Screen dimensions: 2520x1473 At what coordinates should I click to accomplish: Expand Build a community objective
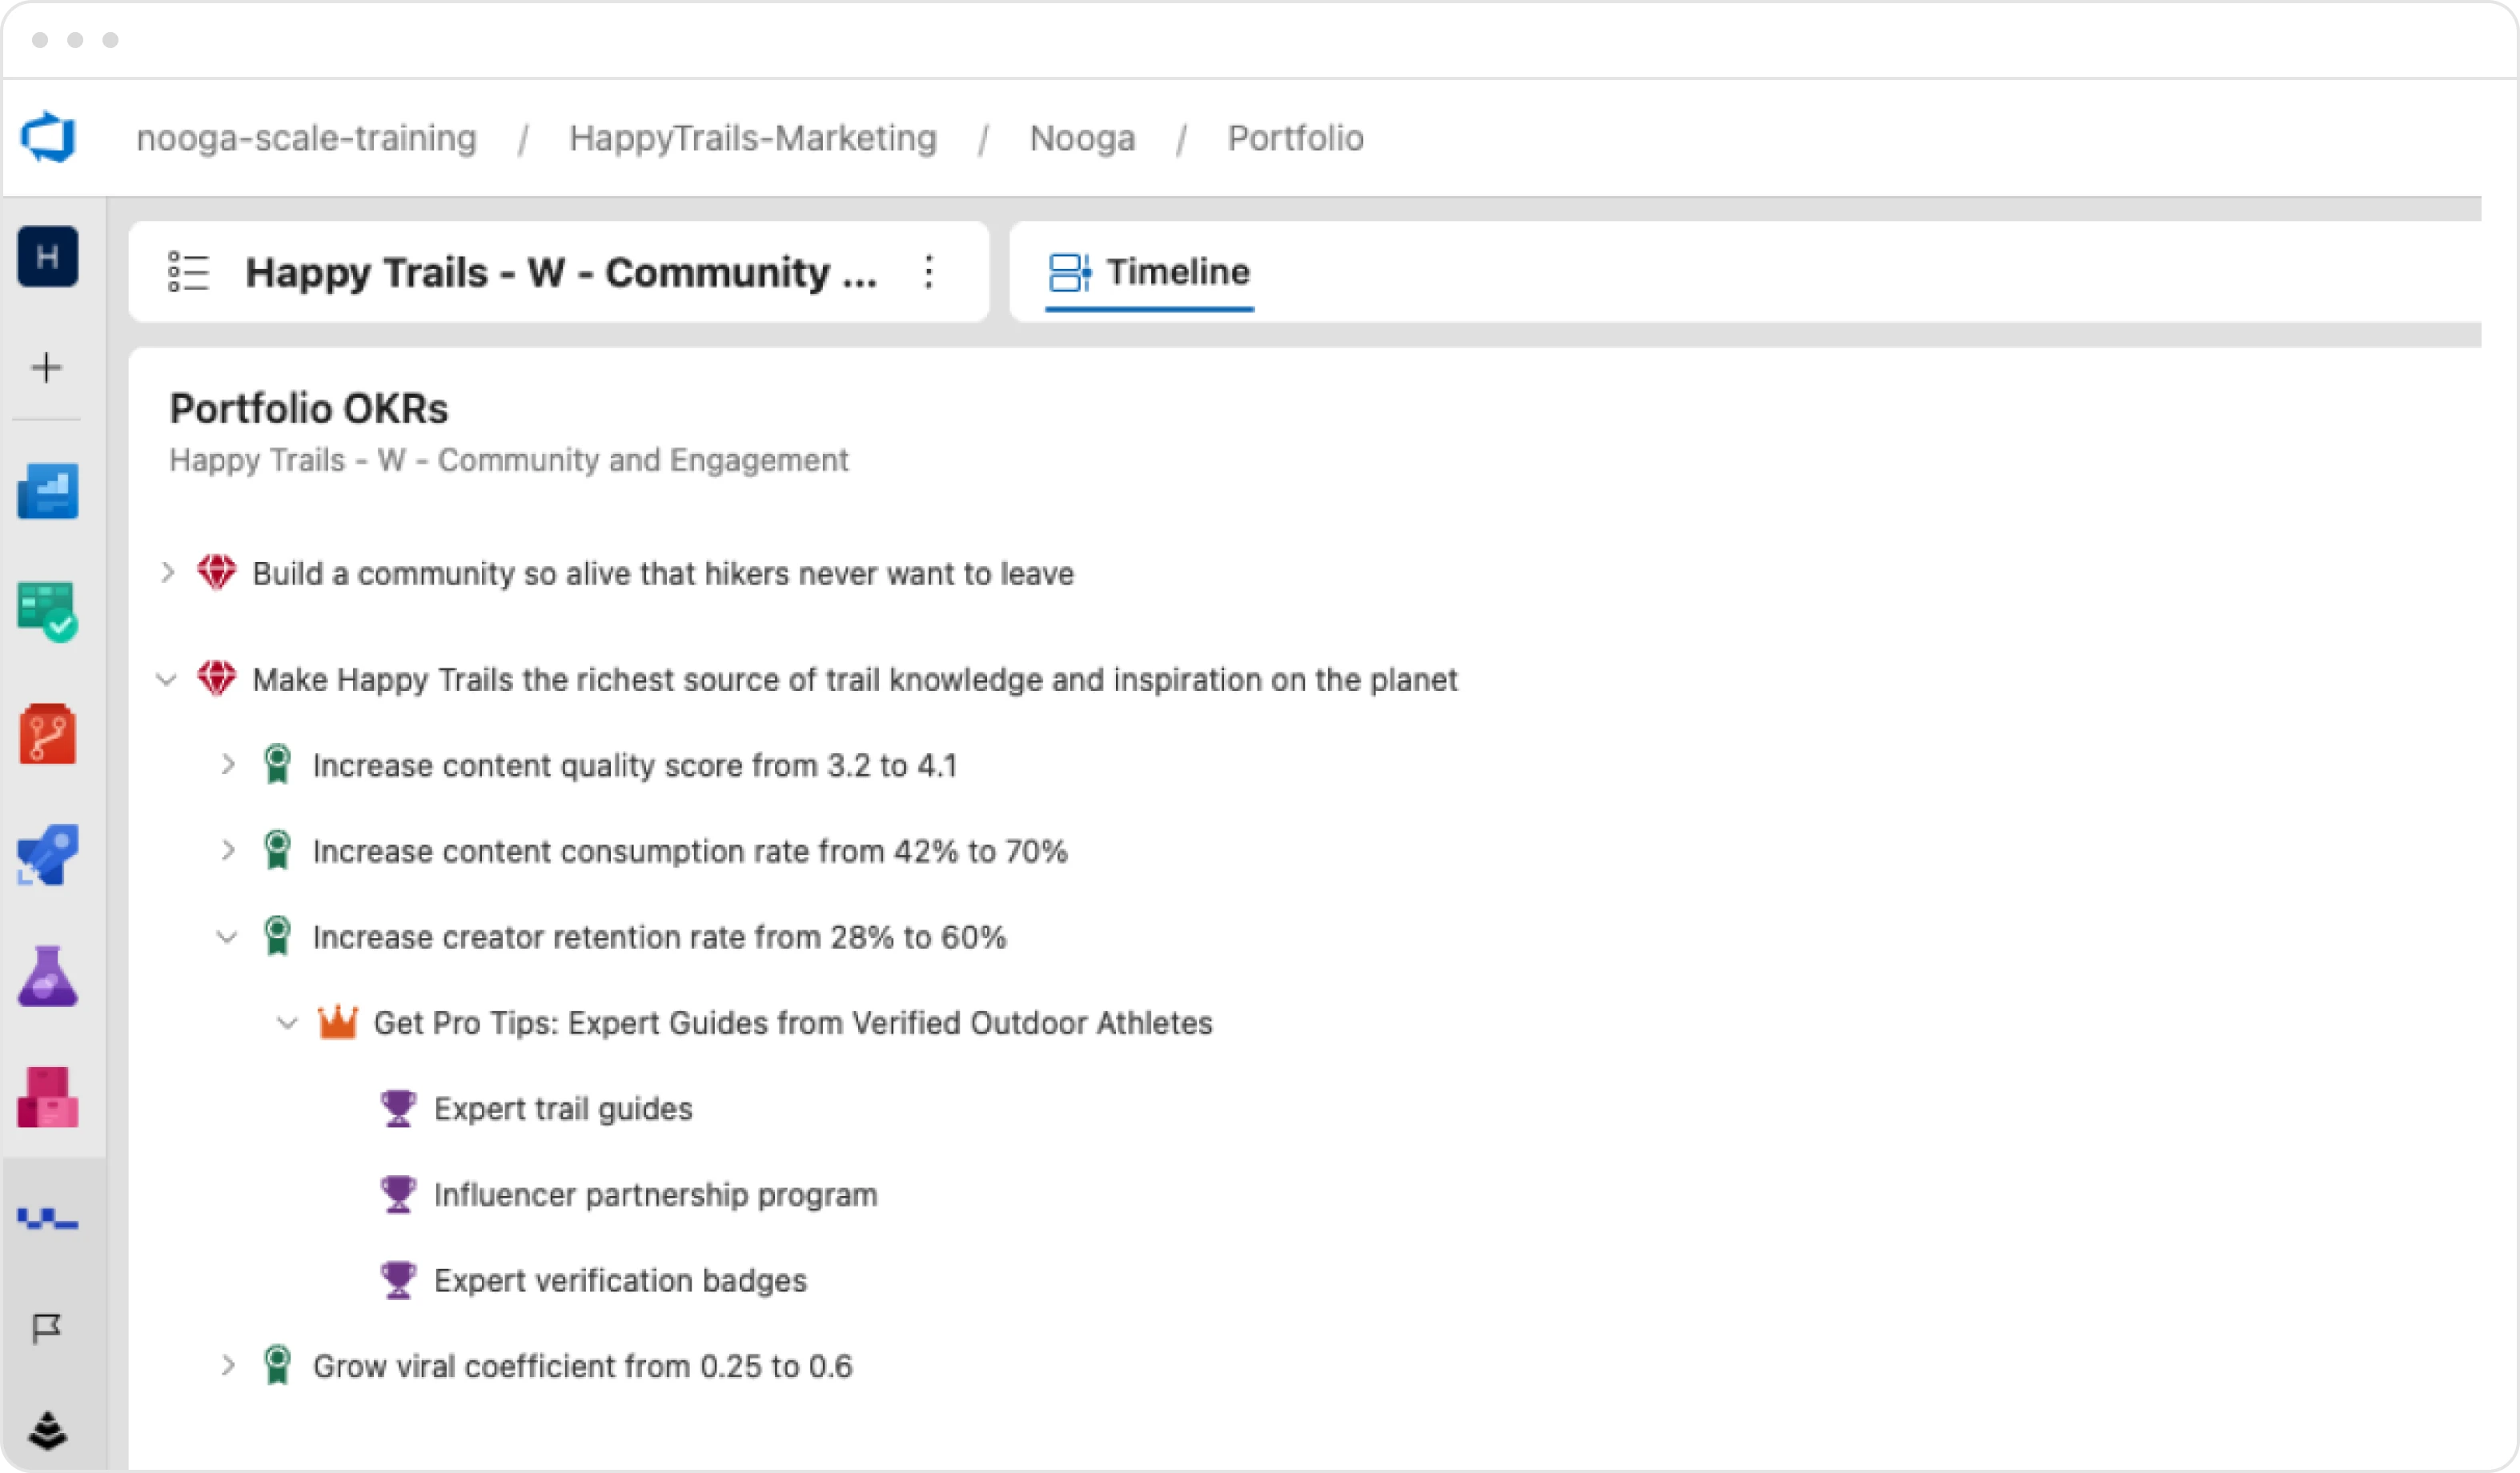pyautogui.click(x=167, y=572)
